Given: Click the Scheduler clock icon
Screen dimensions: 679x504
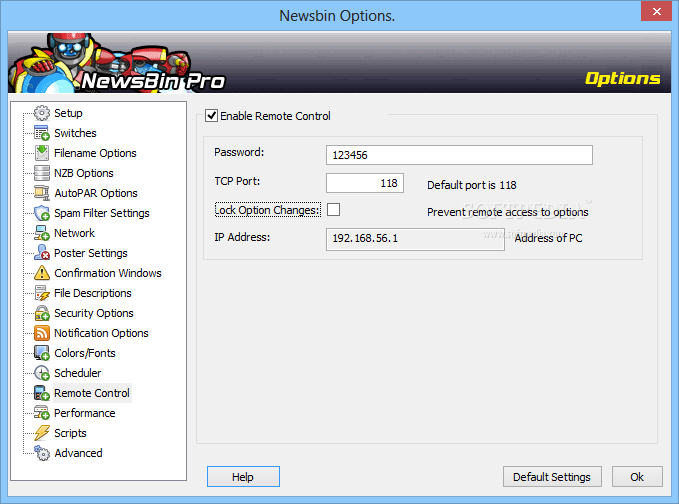Looking at the screenshot, I should (x=42, y=372).
